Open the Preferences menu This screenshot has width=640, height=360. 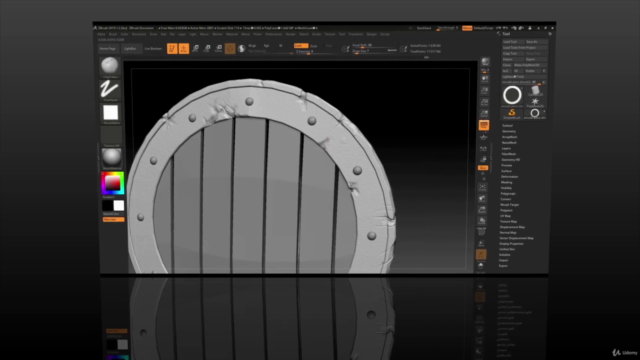tap(273, 34)
